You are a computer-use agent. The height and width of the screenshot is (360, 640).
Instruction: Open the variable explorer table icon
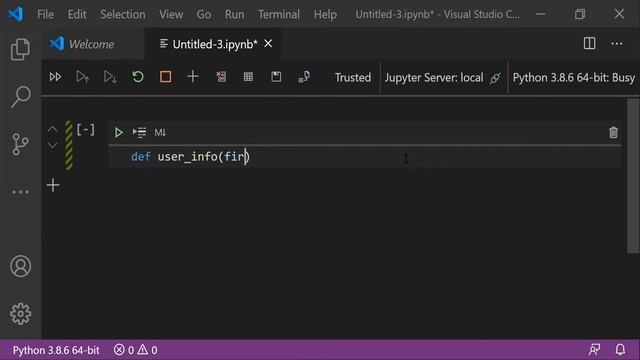click(x=248, y=77)
